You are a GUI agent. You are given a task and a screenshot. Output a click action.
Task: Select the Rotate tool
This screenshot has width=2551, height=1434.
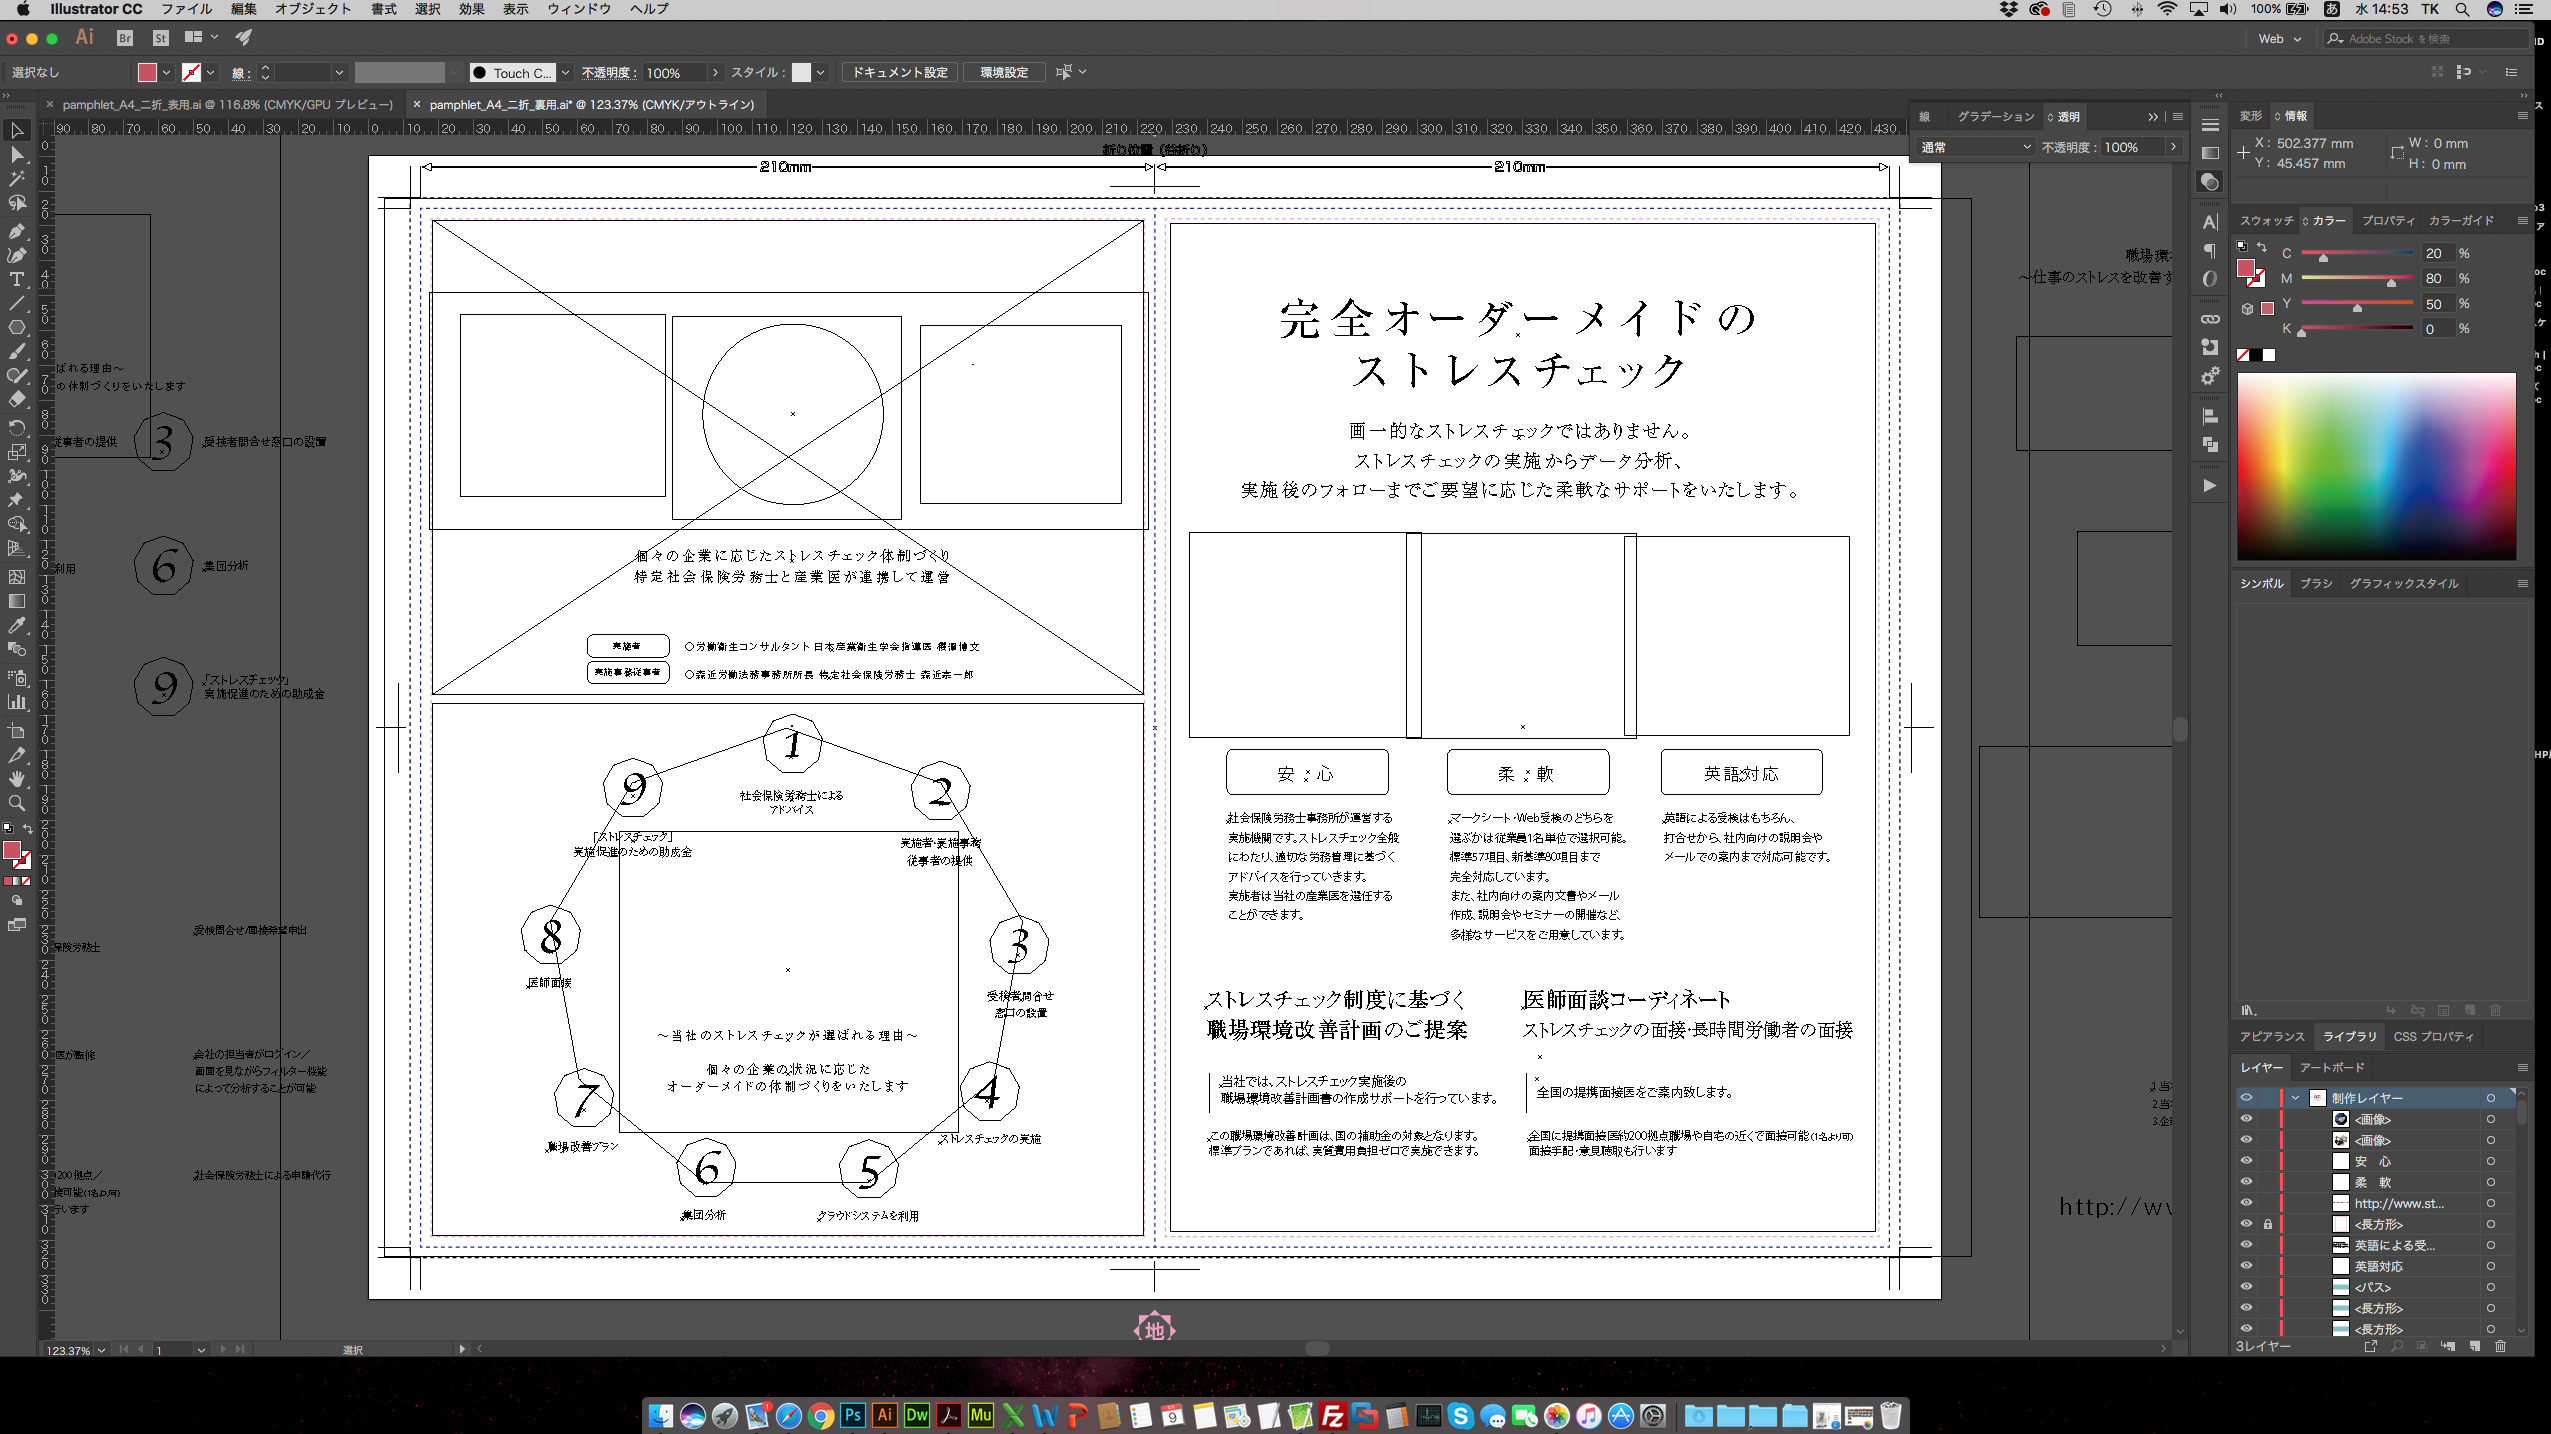[x=17, y=427]
